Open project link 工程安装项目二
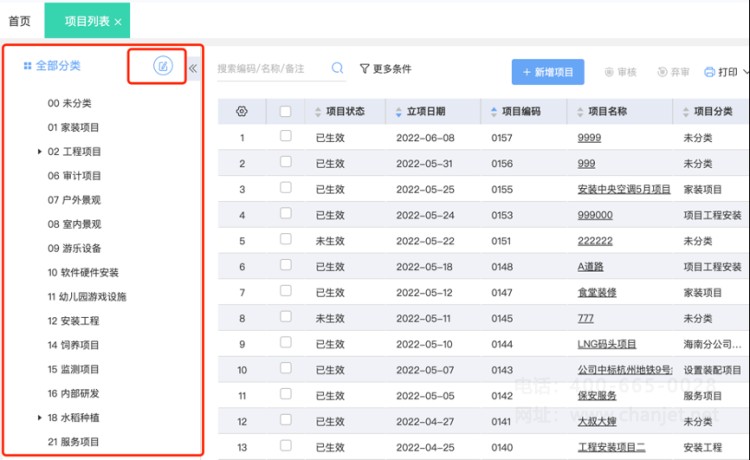This screenshot has width=750, height=460. [611, 448]
